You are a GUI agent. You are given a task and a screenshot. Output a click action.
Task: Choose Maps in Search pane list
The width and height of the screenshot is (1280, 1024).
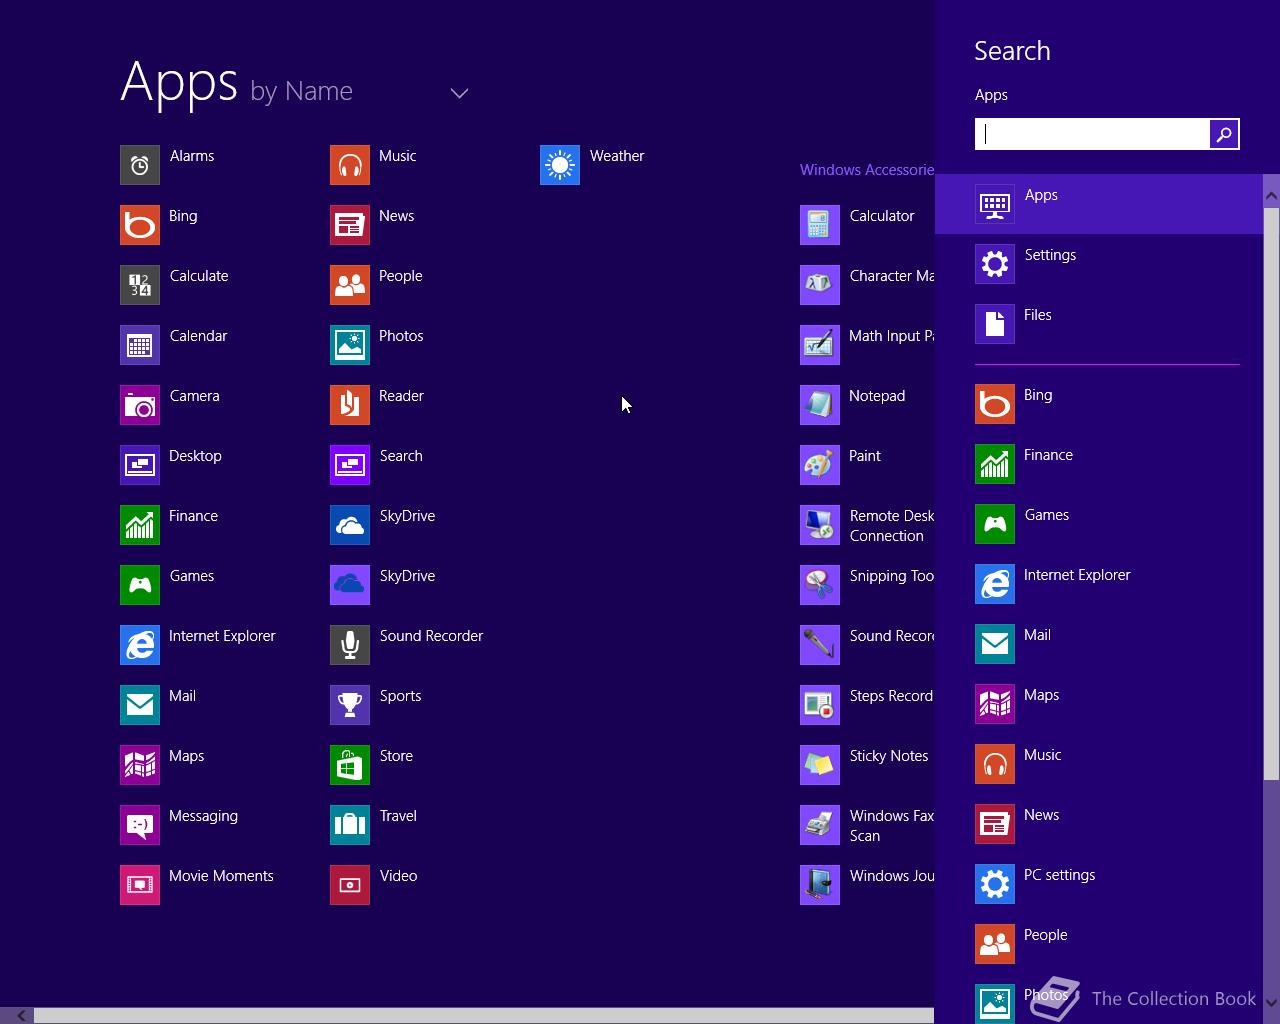(x=1099, y=704)
